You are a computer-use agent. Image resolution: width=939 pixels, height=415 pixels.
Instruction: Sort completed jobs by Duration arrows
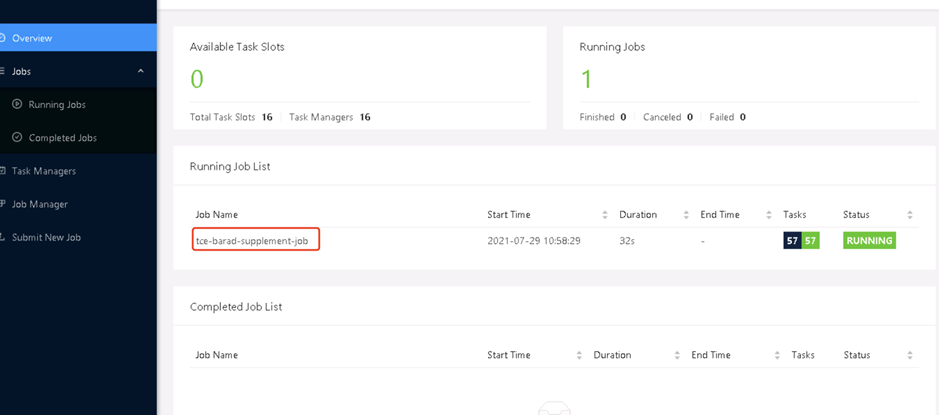tap(677, 355)
